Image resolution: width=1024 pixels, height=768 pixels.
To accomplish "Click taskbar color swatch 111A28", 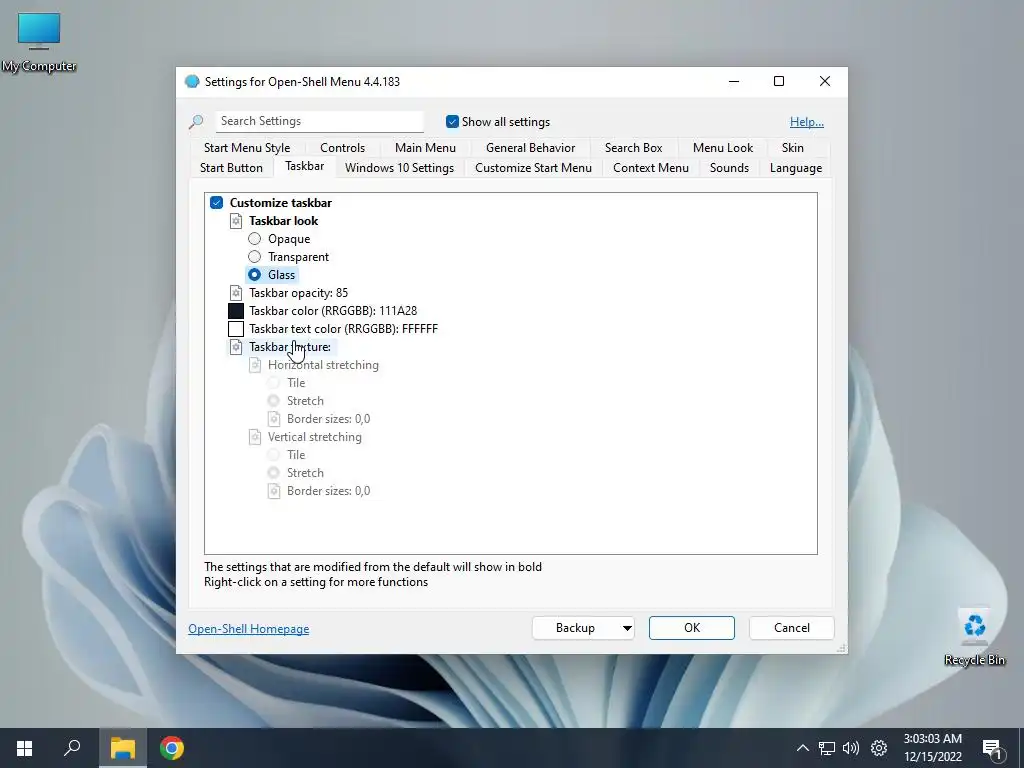I will click(236, 311).
